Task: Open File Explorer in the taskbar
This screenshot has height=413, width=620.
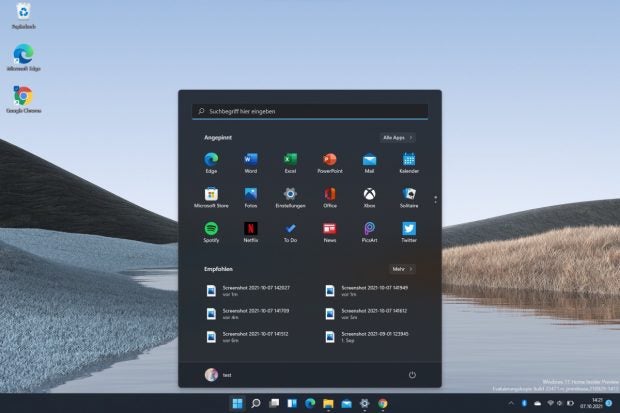Action: [328, 403]
